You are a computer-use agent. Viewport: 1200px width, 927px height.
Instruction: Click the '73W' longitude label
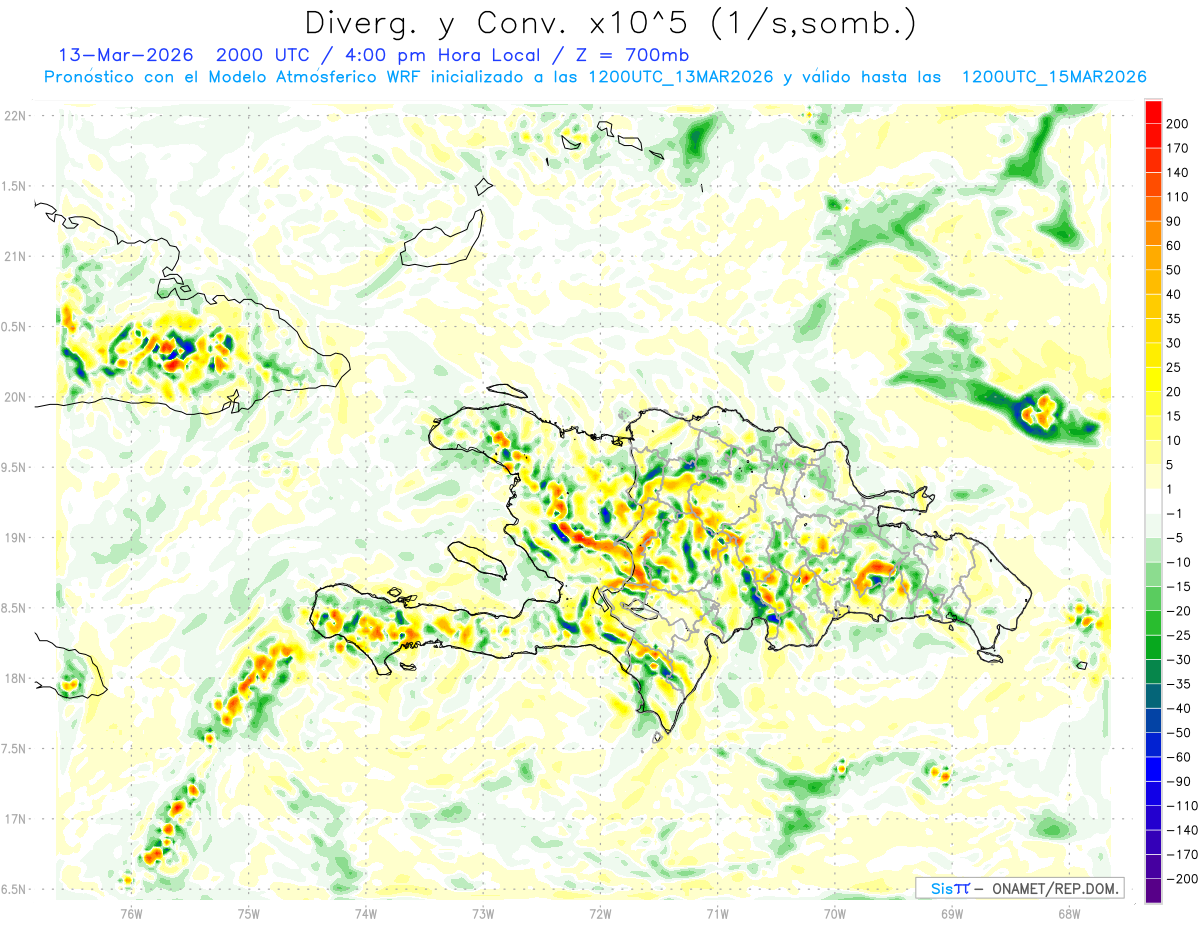[x=483, y=912]
